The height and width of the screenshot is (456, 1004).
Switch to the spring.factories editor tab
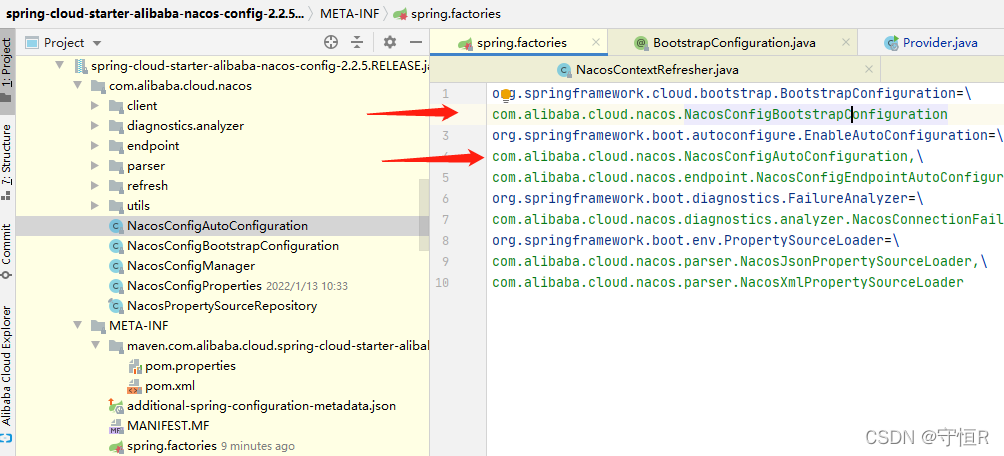(x=520, y=43)
